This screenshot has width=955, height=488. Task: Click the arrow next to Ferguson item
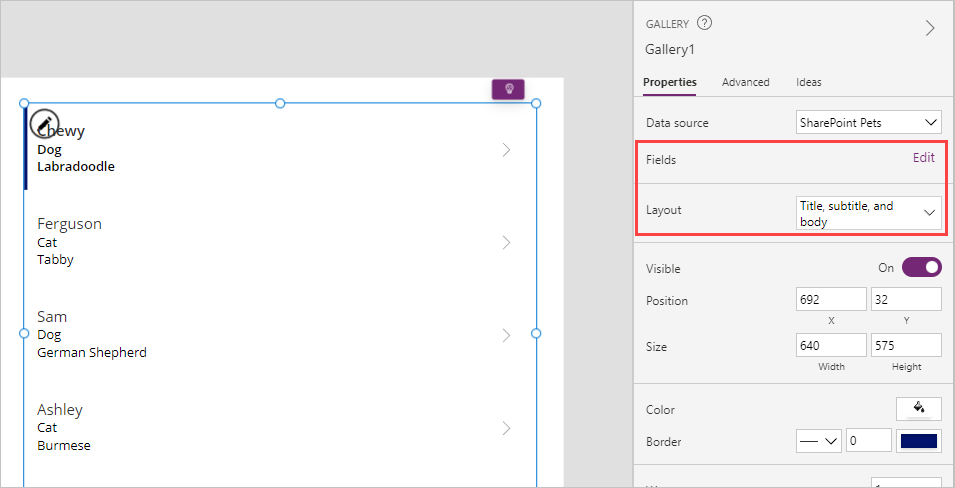click(506, 242)
